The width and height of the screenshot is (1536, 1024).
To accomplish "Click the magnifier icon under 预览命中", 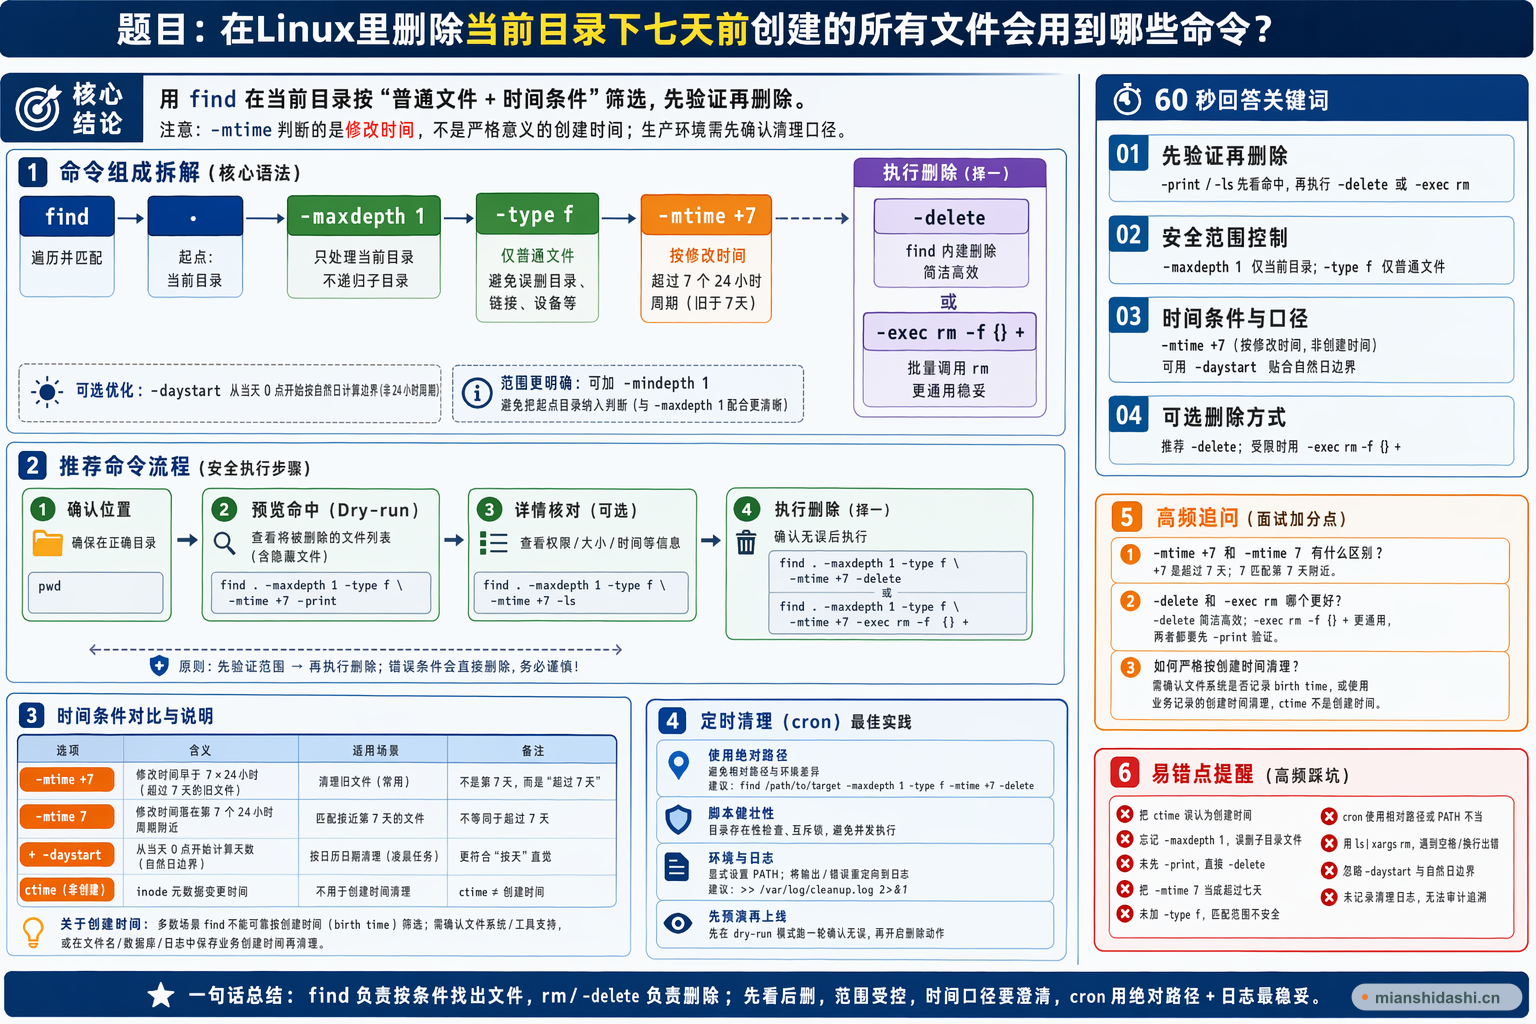I will 225,543.
